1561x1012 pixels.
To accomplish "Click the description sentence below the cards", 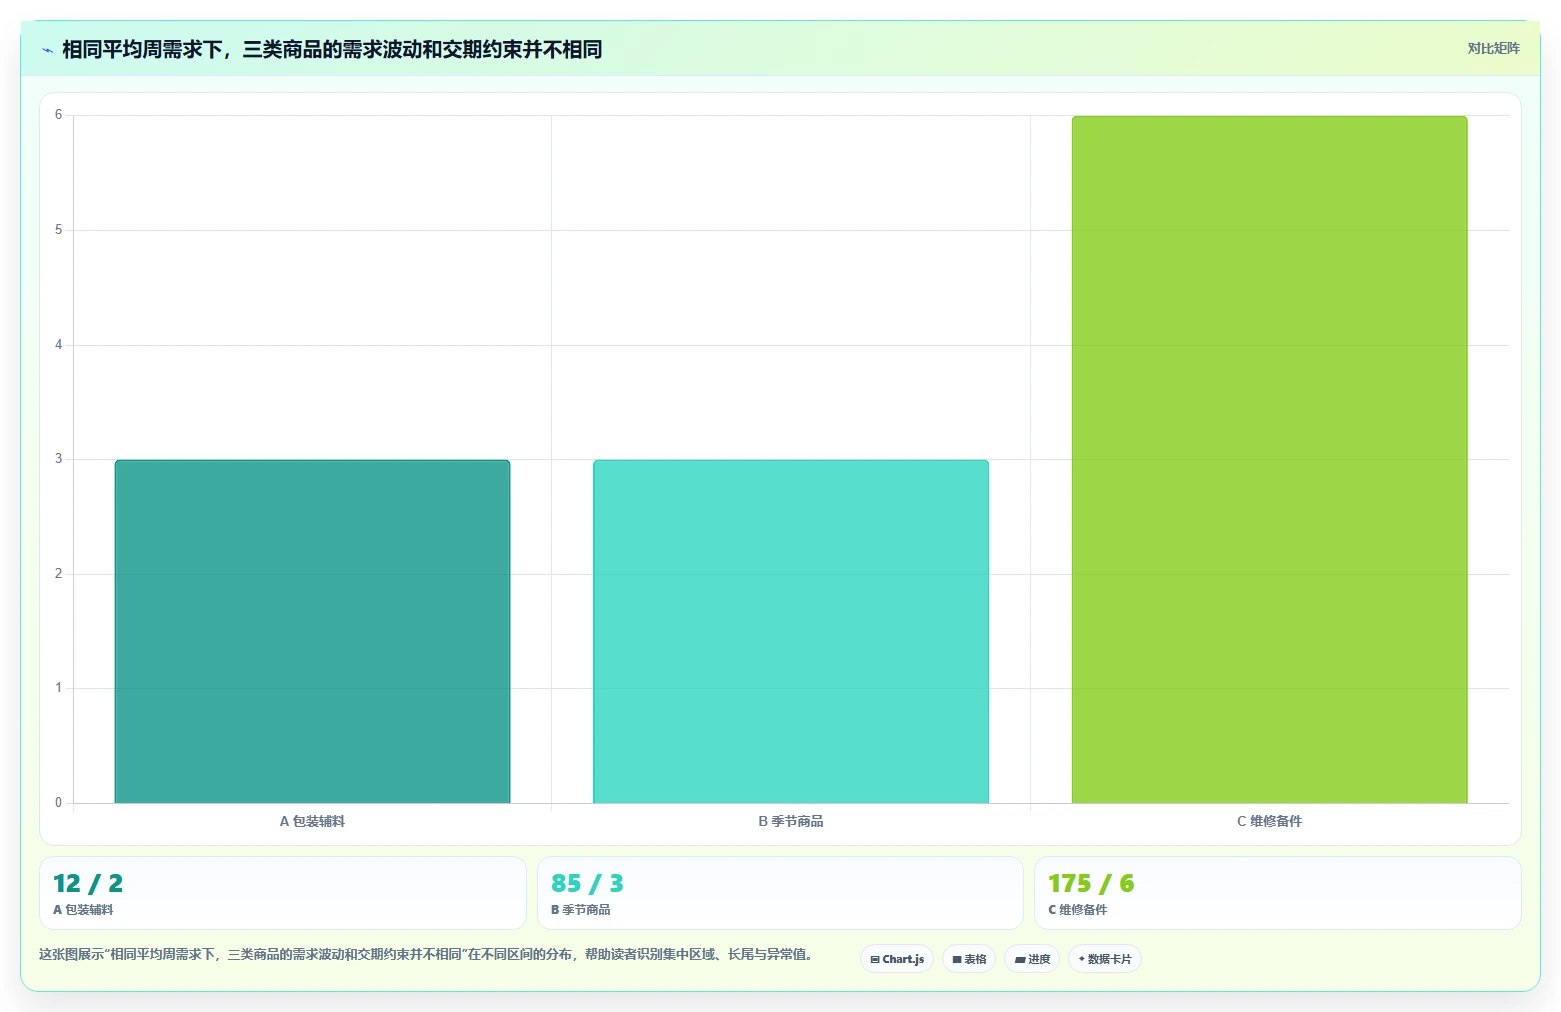I will click(x=426, y=954).
